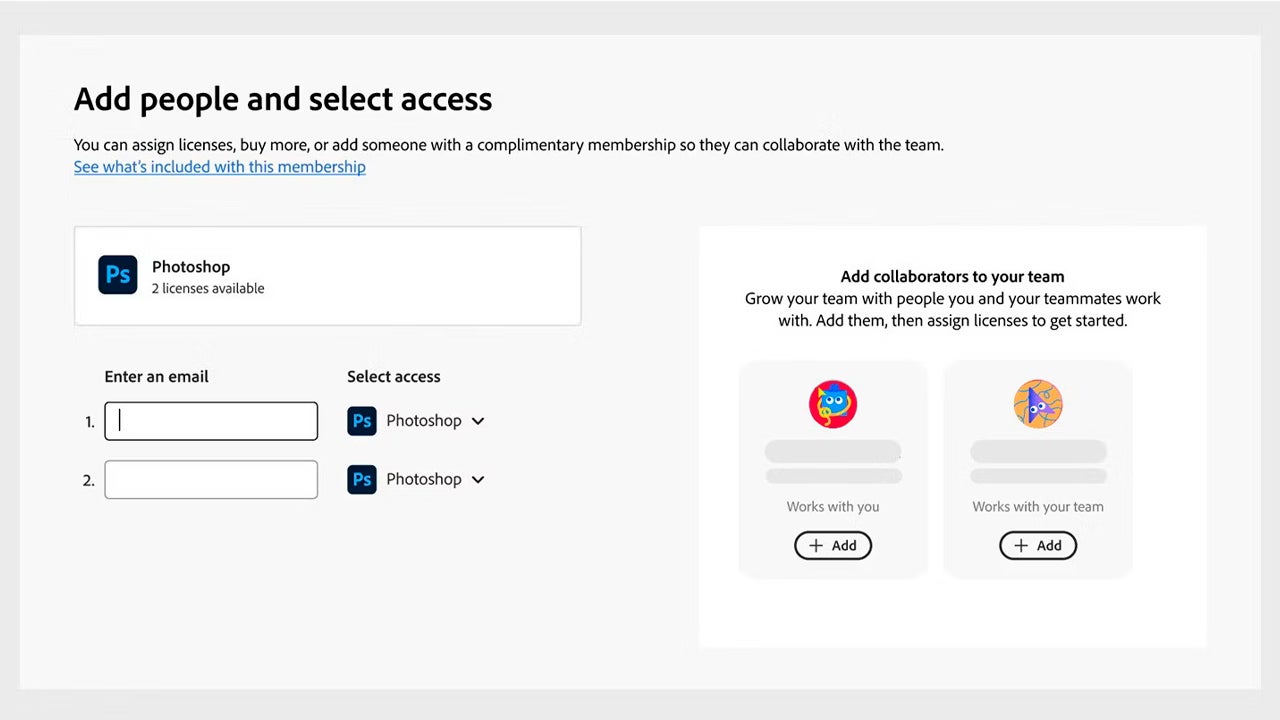
Task: Click the Works with you collaborator card
Action: pos(833,468)
